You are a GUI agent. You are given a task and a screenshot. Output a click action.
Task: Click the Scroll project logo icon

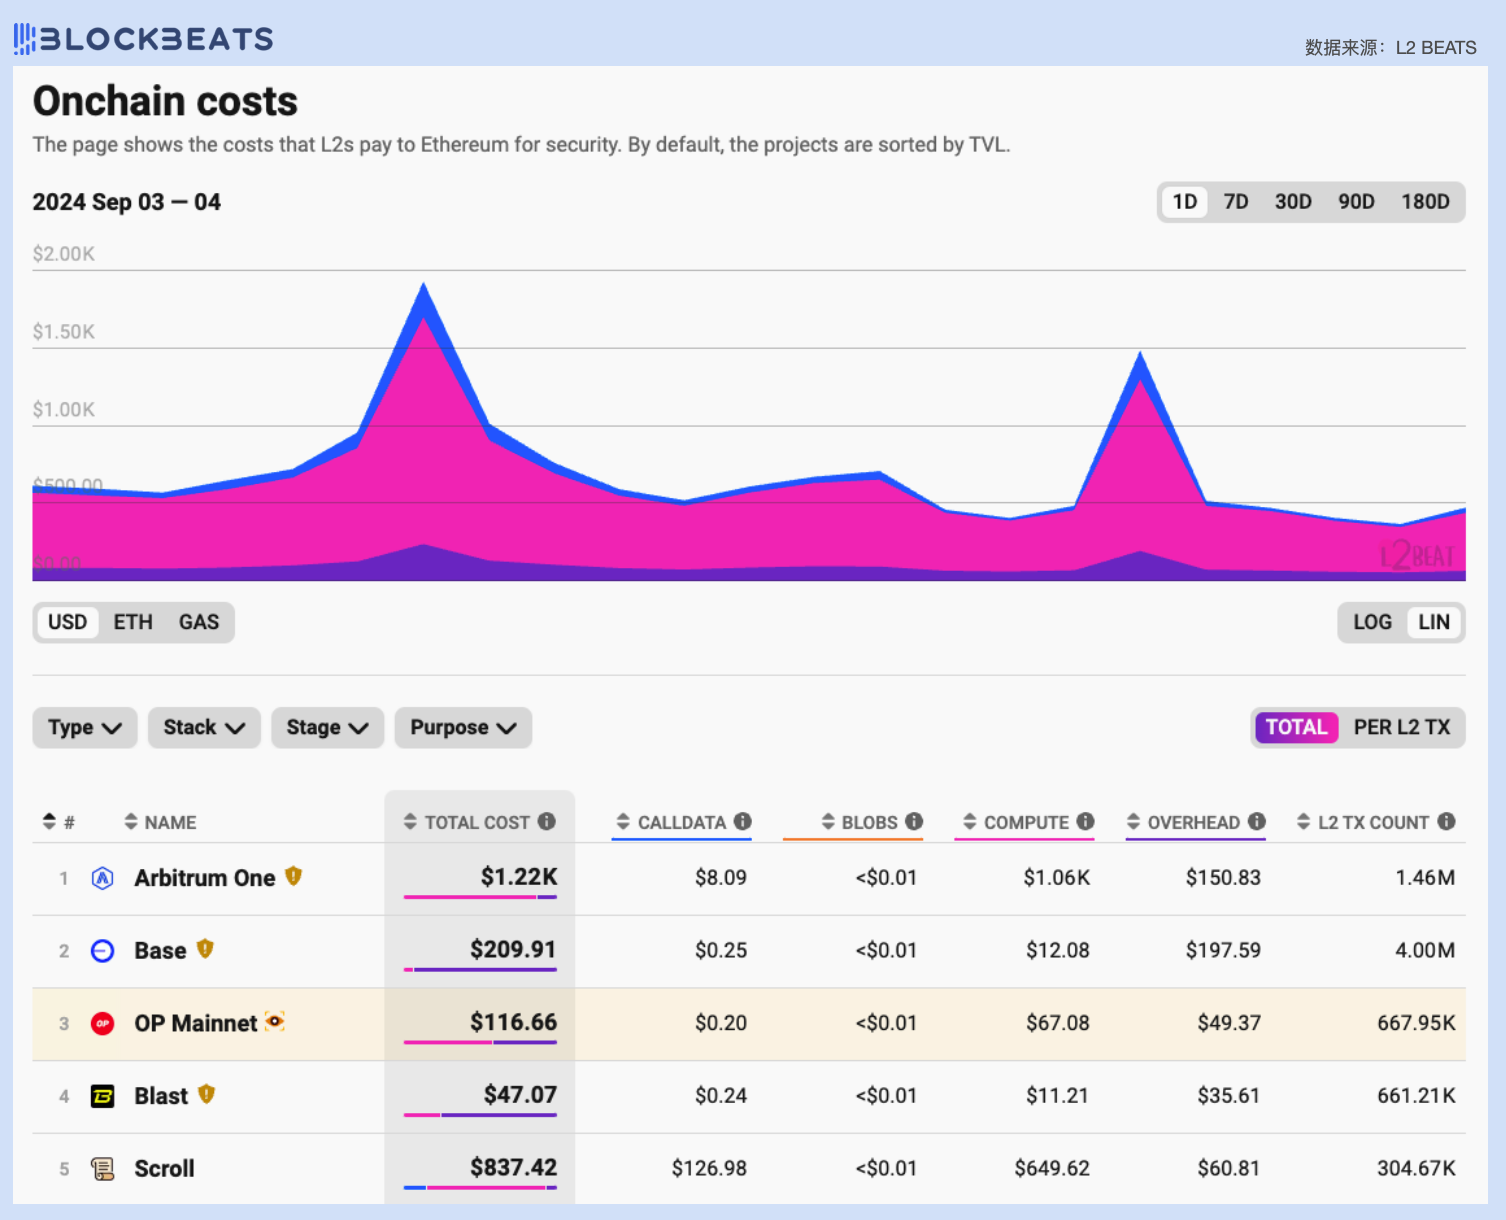pyautogui.click(x=102, y=1168)
